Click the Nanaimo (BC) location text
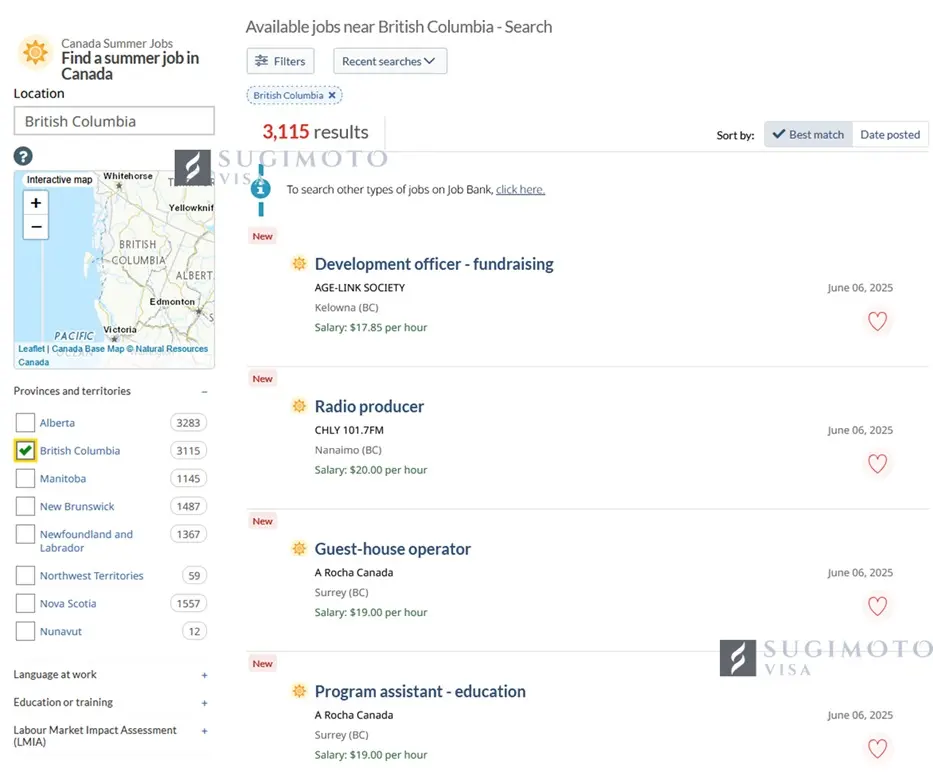The height and width of the screenshot is (780, 933). tap(348, 450)
